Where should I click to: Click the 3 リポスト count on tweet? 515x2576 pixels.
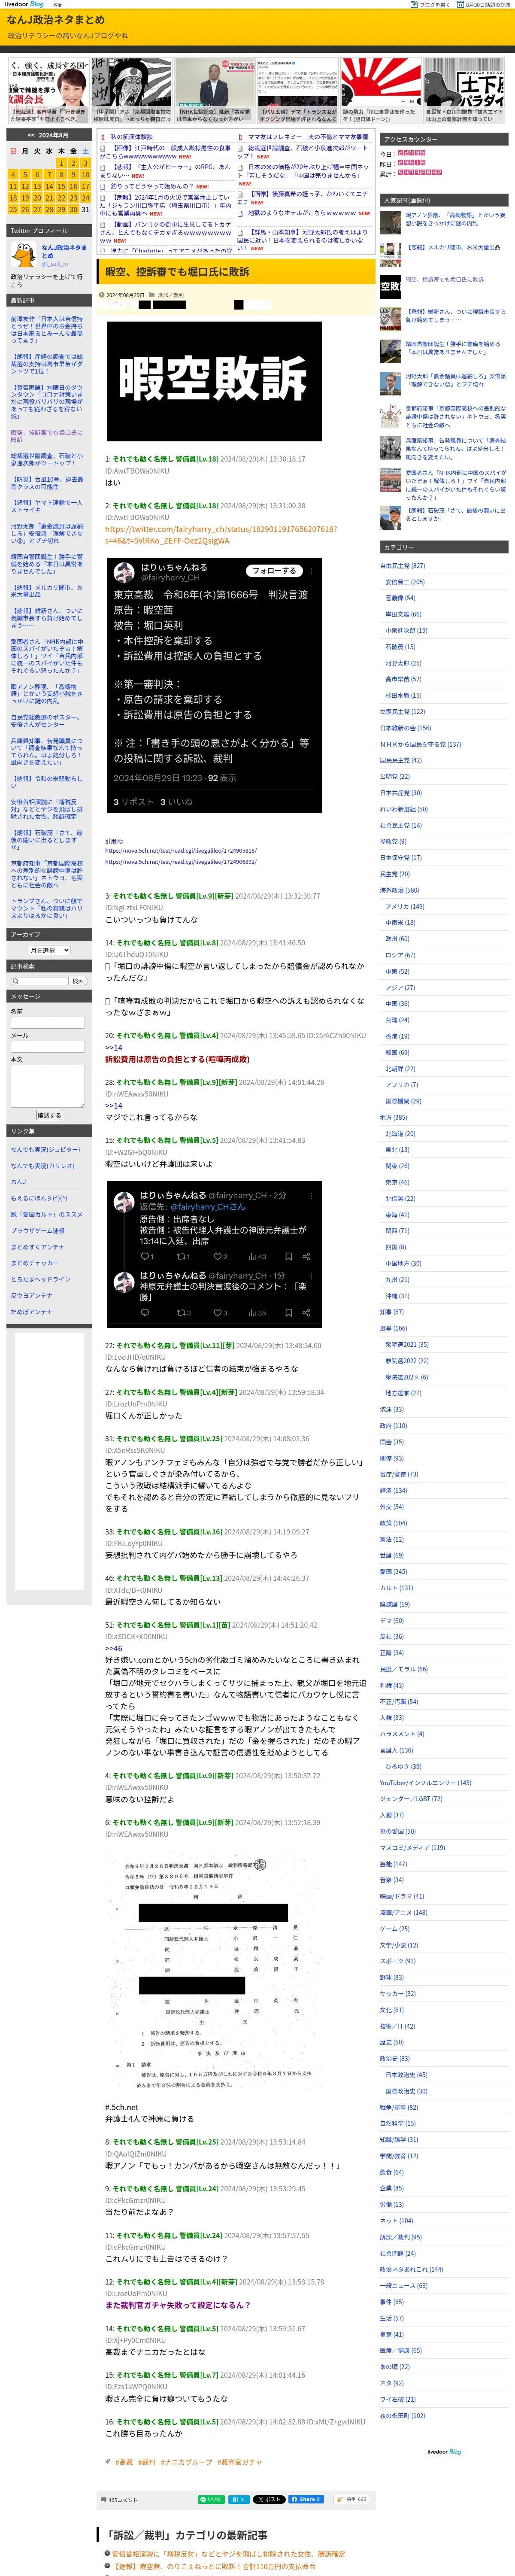point(133,802)
